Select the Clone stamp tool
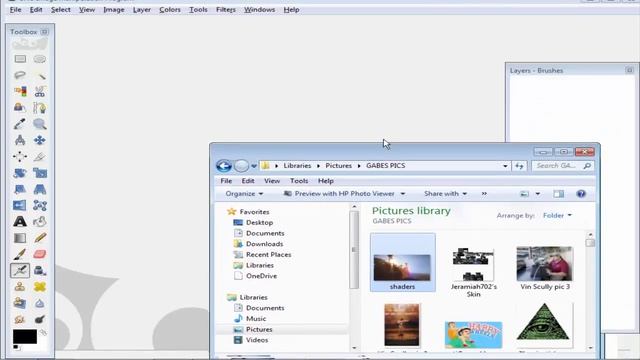 [20, 287]
